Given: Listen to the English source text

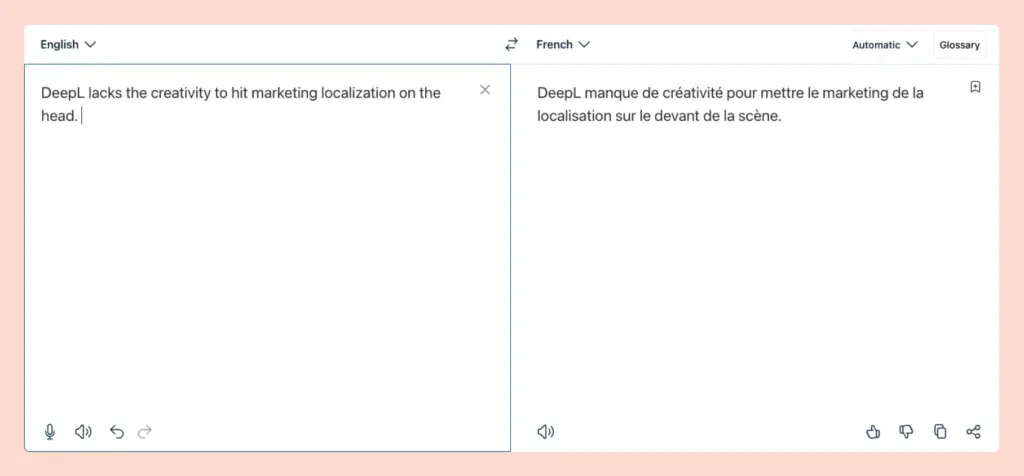Looking at the screenshot, I should pyautogui.click(x=83, y=432).
